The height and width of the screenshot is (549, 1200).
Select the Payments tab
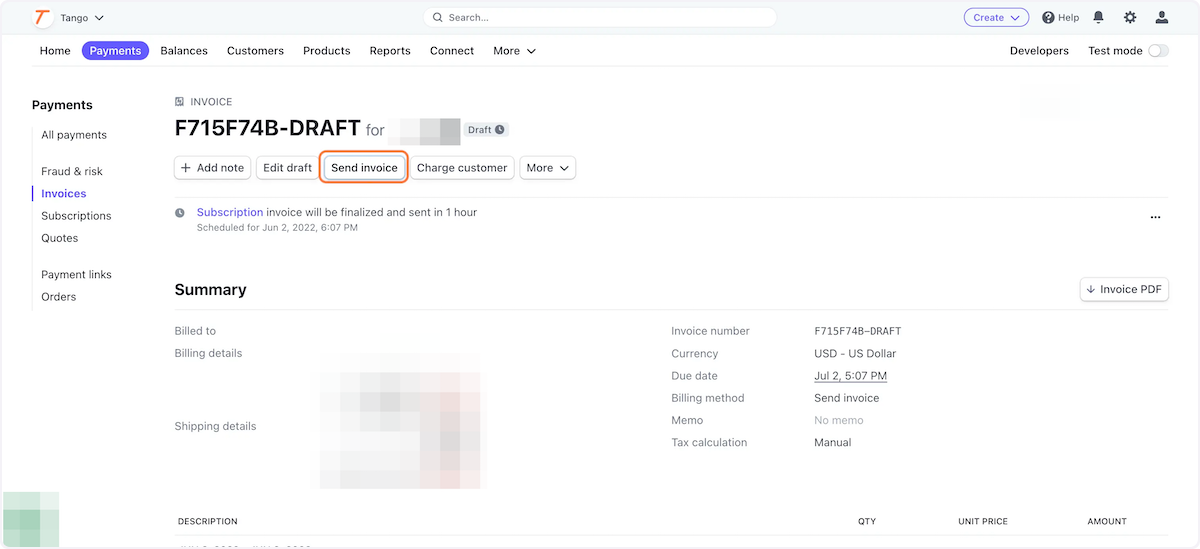[x=115, y=51]
